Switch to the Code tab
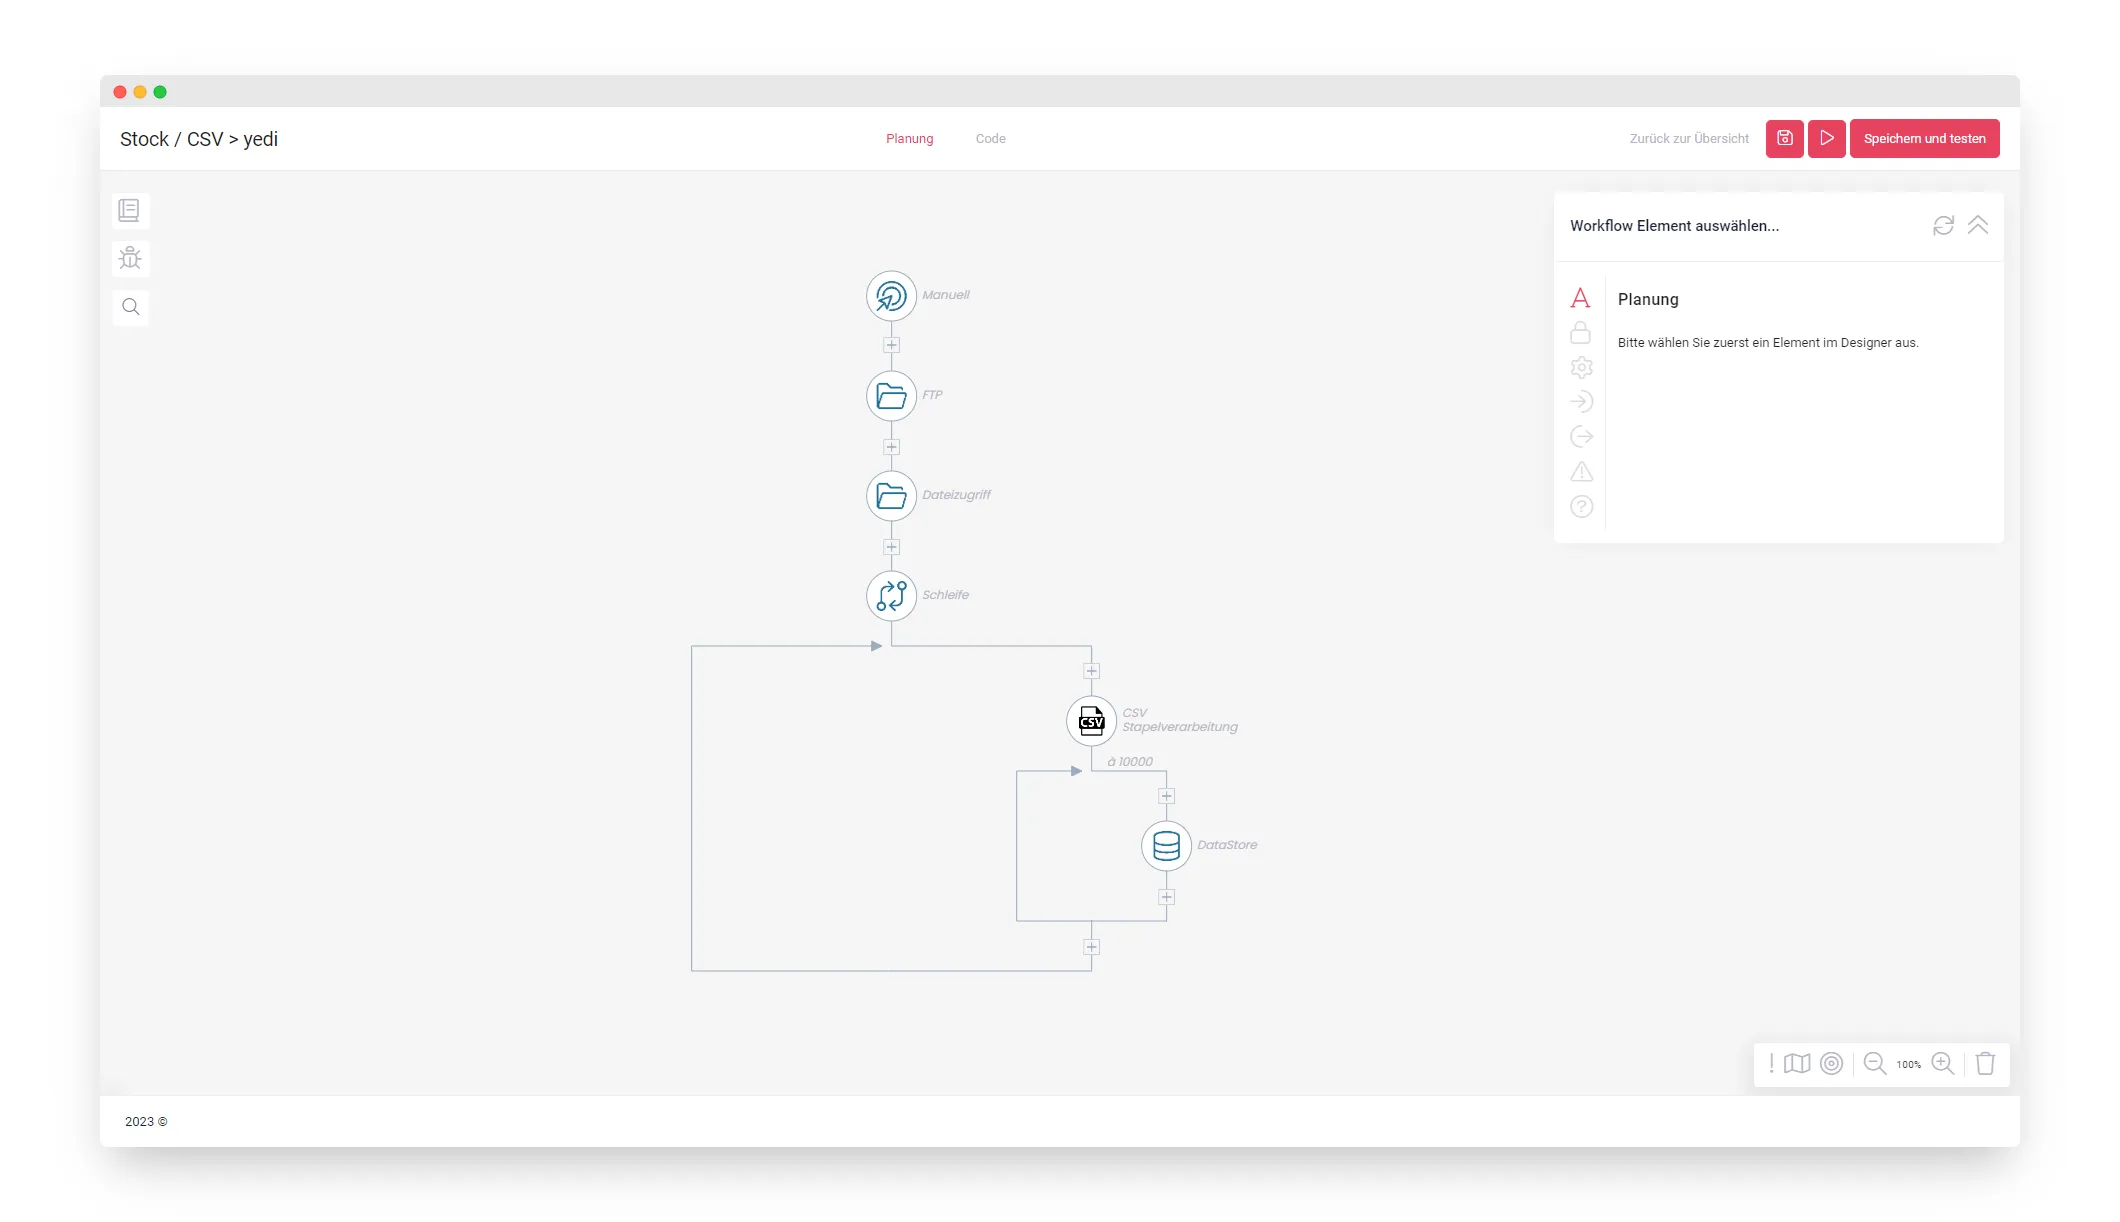The height and width of the screenshot is (1222, 2120). (x=990, y=139)
